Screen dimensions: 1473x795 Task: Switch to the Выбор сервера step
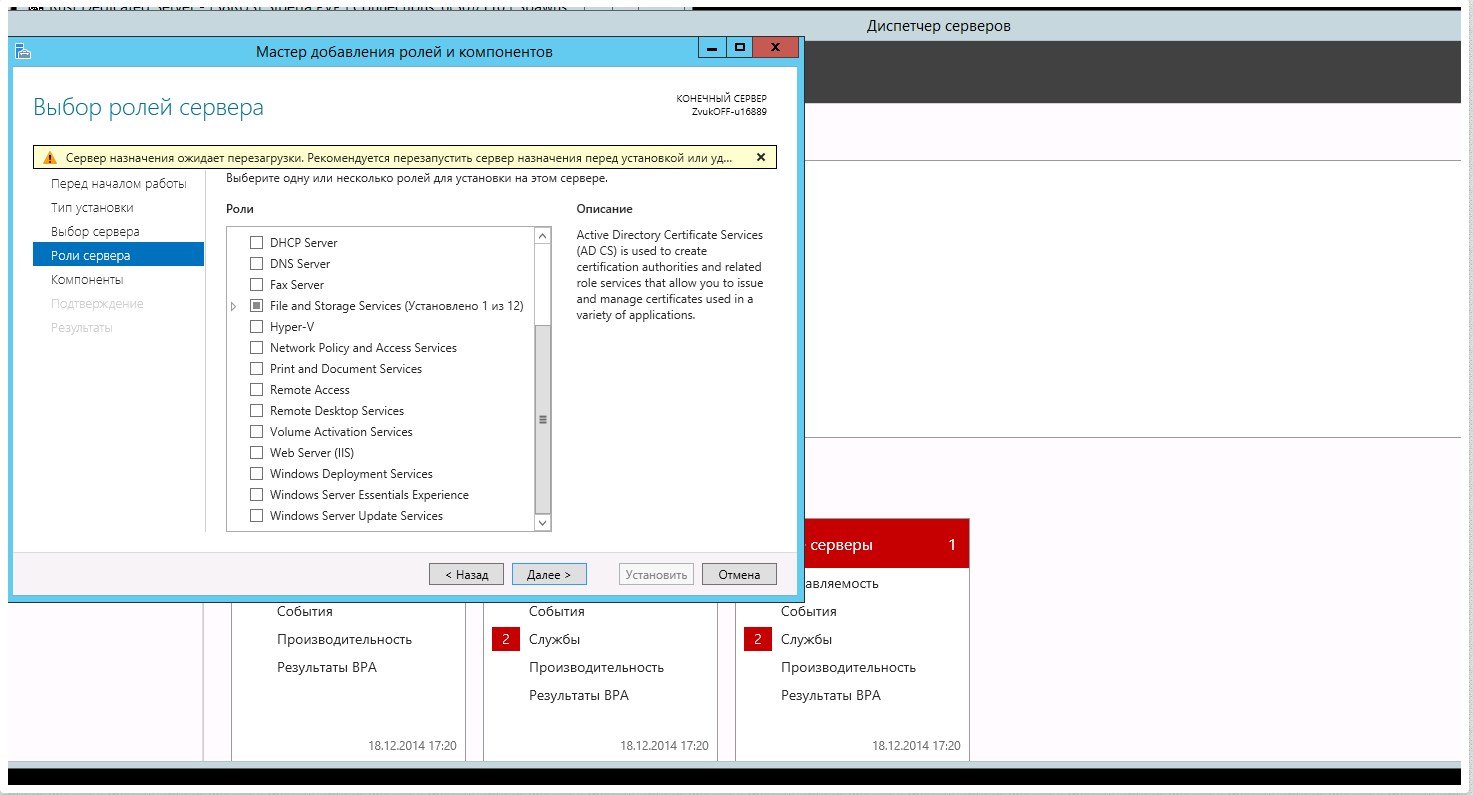tap(95, 232)
